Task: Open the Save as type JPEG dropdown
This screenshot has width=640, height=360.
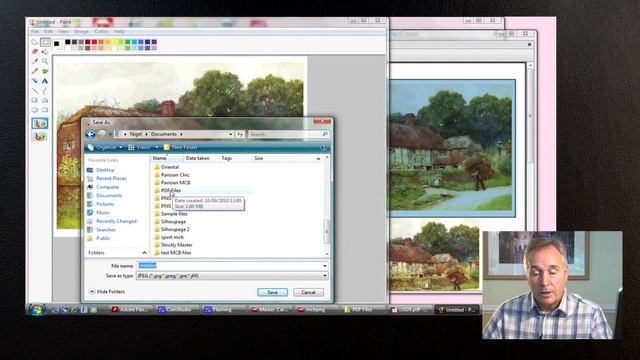Action: [232, 276]
